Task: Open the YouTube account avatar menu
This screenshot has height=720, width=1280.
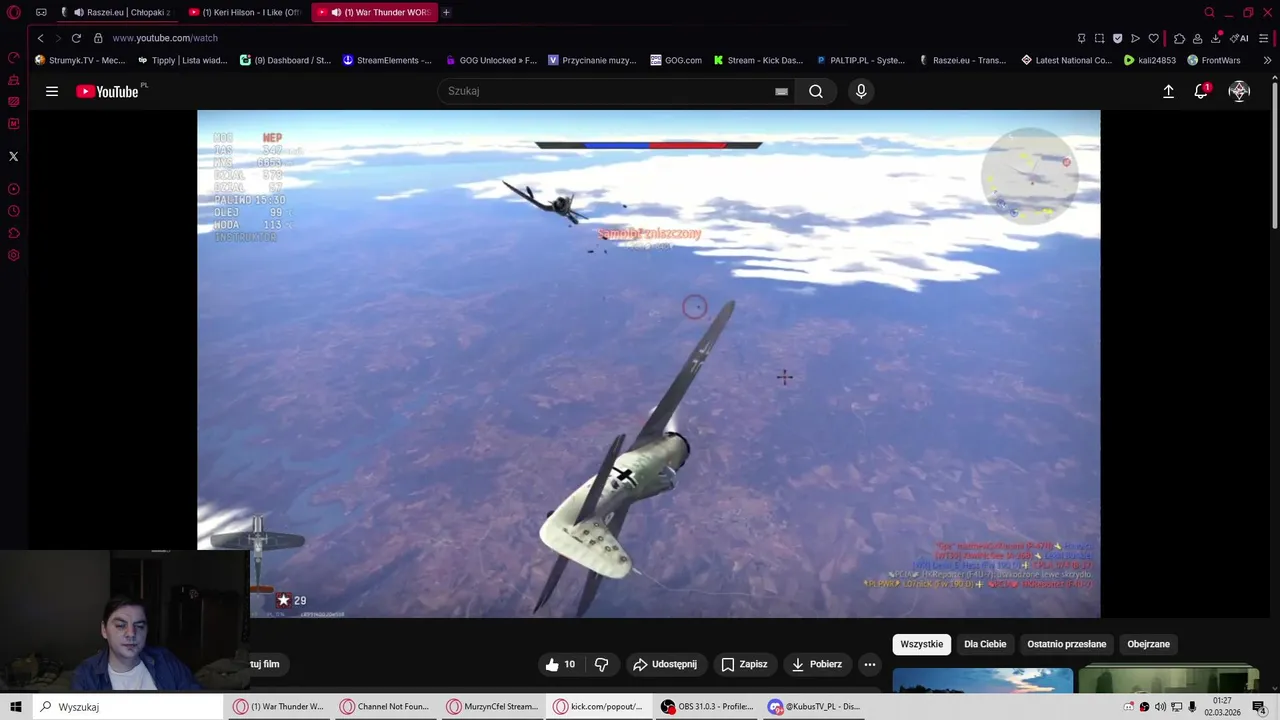Action: tap(1239, 91)
